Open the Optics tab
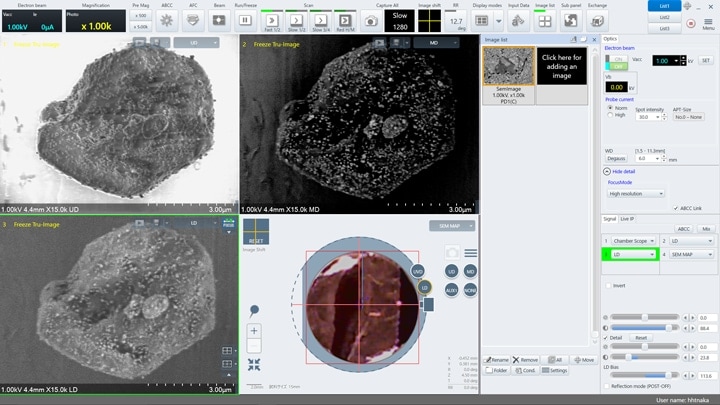Image resolution: width=720 pixels, height=405 pixels. [x=611, y=38]
